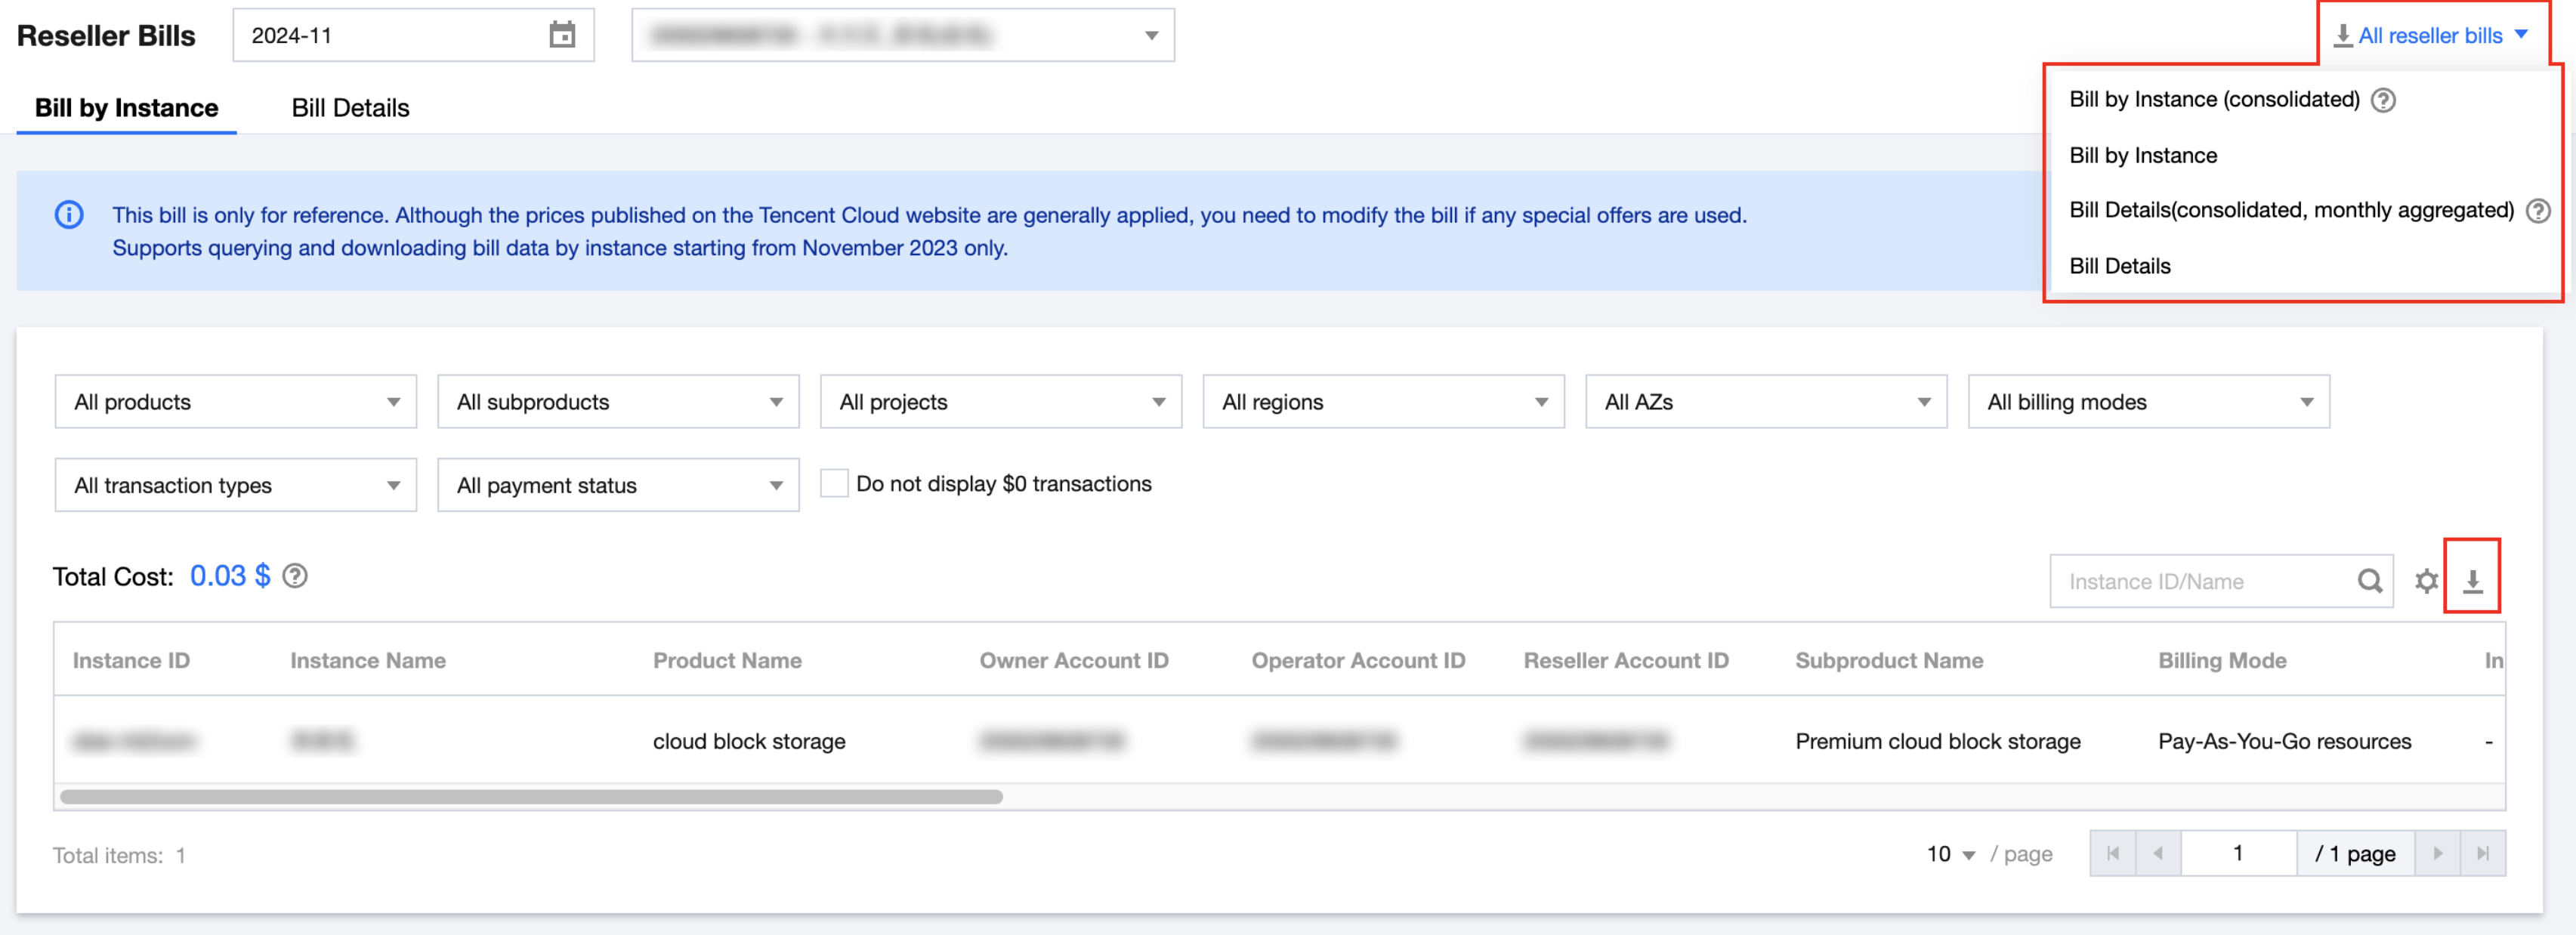Screen dimensions: 2576x935
Task: Click the All reseller bills download link
Action: coord(2429,36)
